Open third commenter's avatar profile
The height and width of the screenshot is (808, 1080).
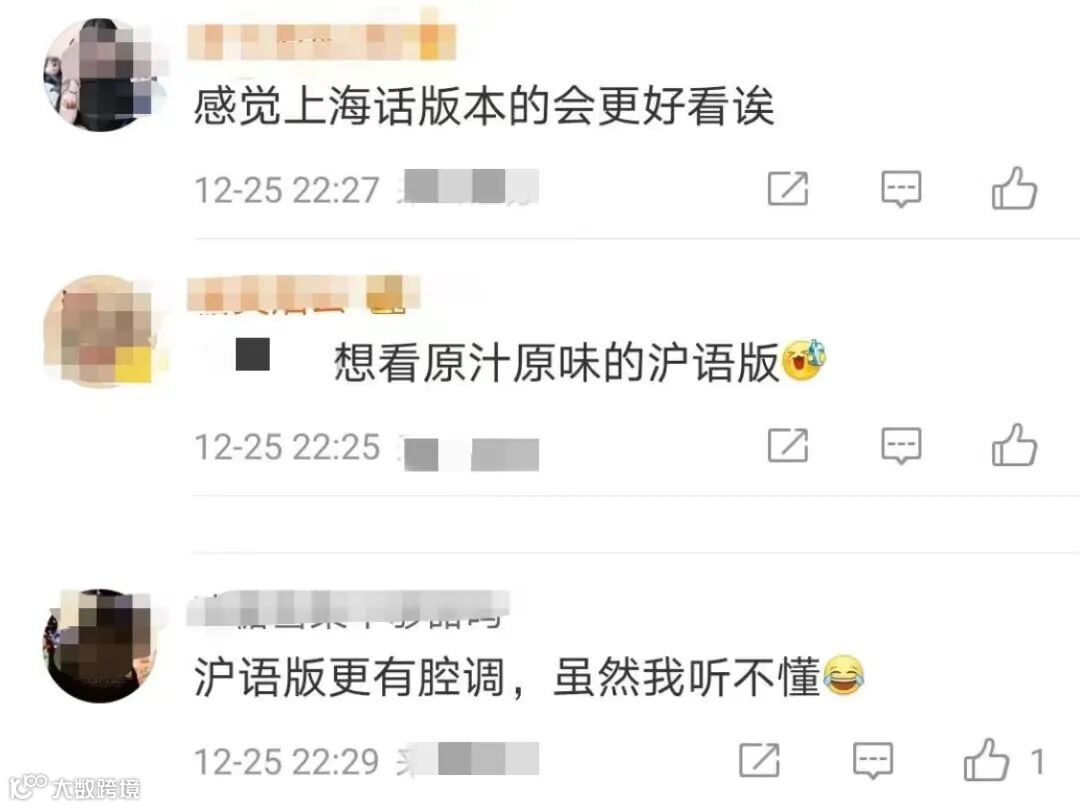(x=101, y=646)
